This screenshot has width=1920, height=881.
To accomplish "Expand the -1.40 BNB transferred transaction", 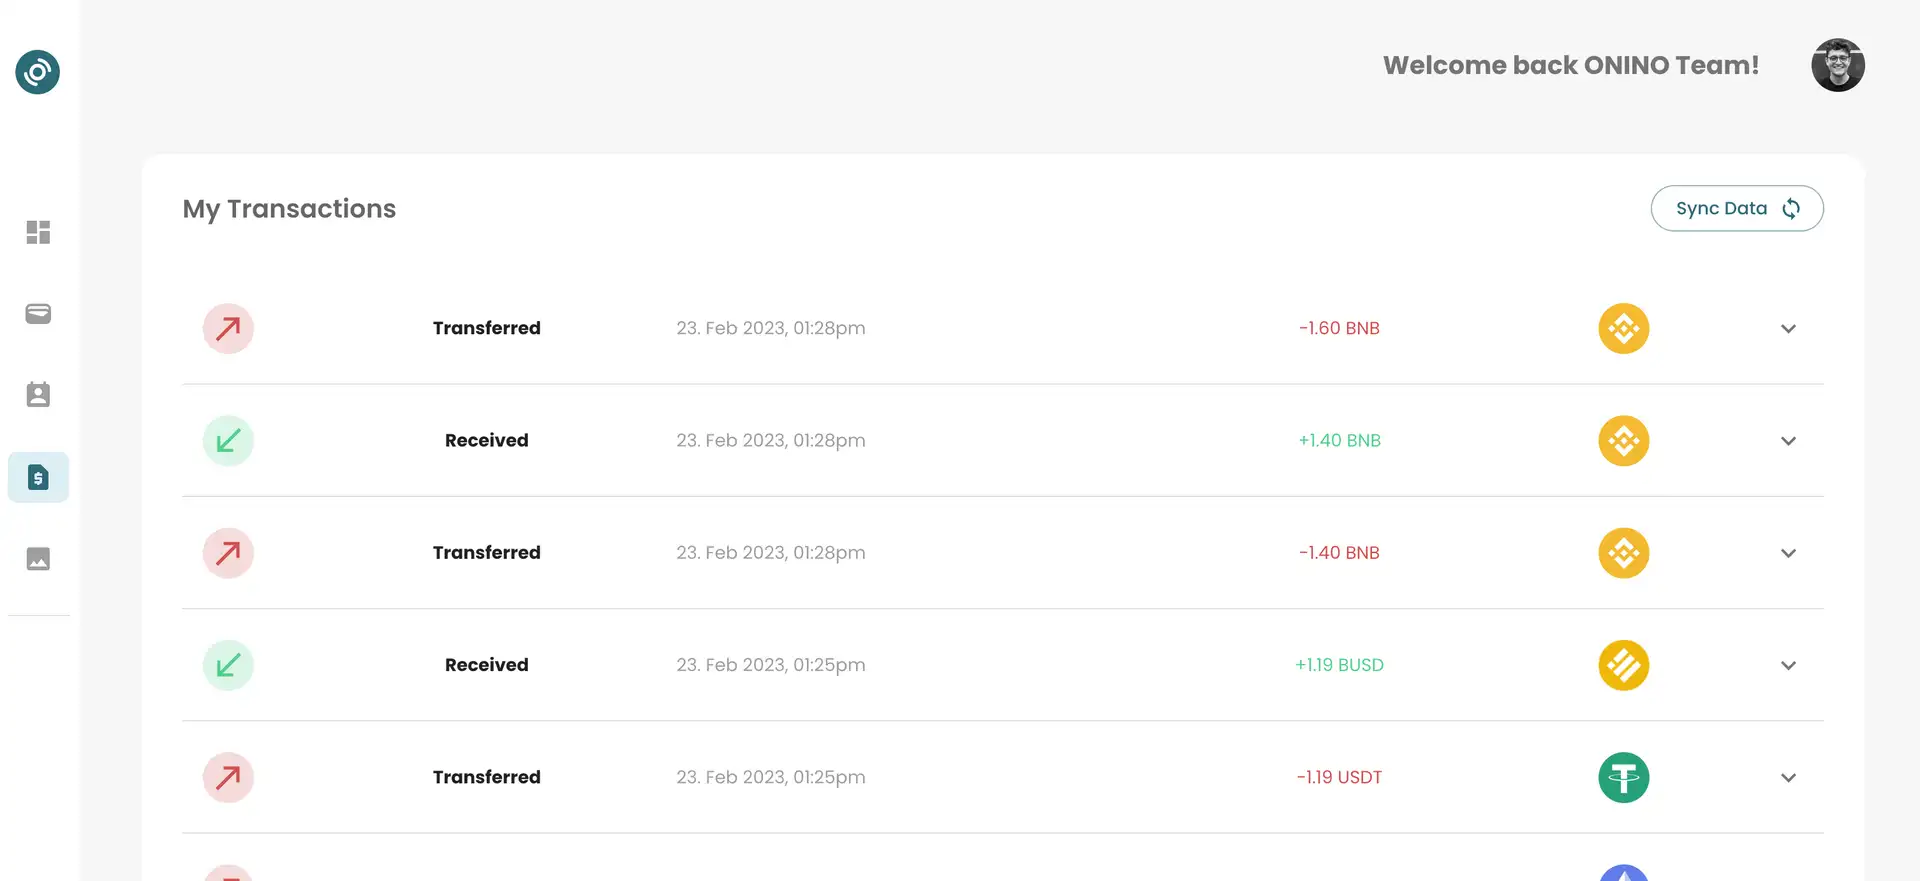I will (1788, 553).
